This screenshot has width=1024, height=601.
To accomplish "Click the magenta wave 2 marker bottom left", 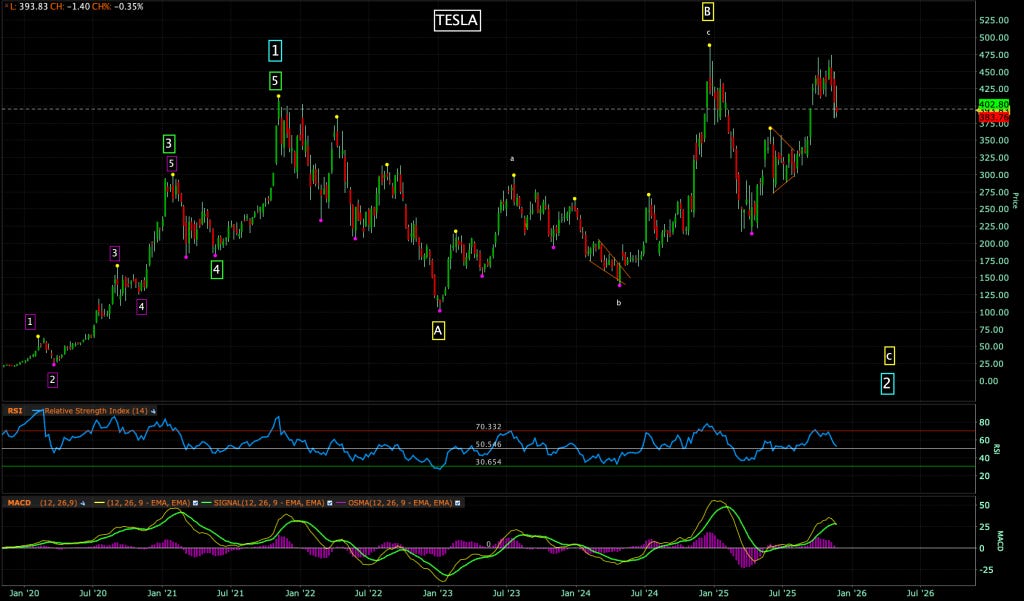I will pos(52,379).
